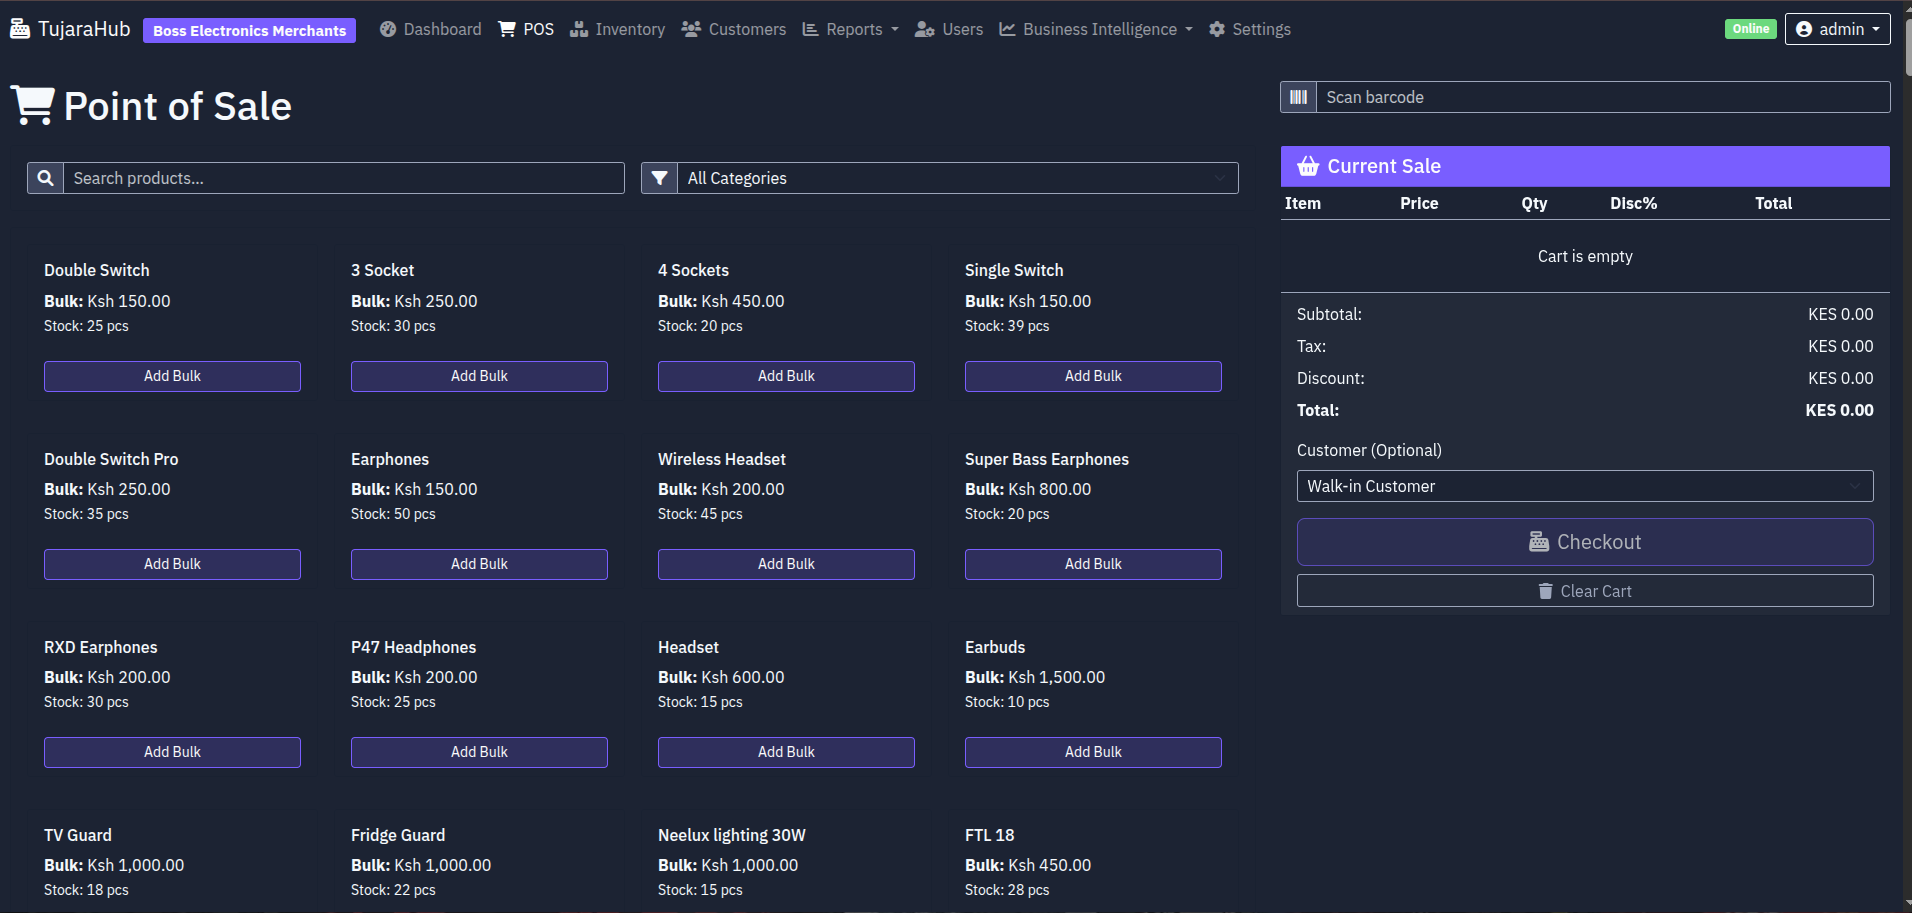This screenshot has width=1912, height=913.
Task: Click the large cart icon beside Point of Sale
Action: click(33, 105)
